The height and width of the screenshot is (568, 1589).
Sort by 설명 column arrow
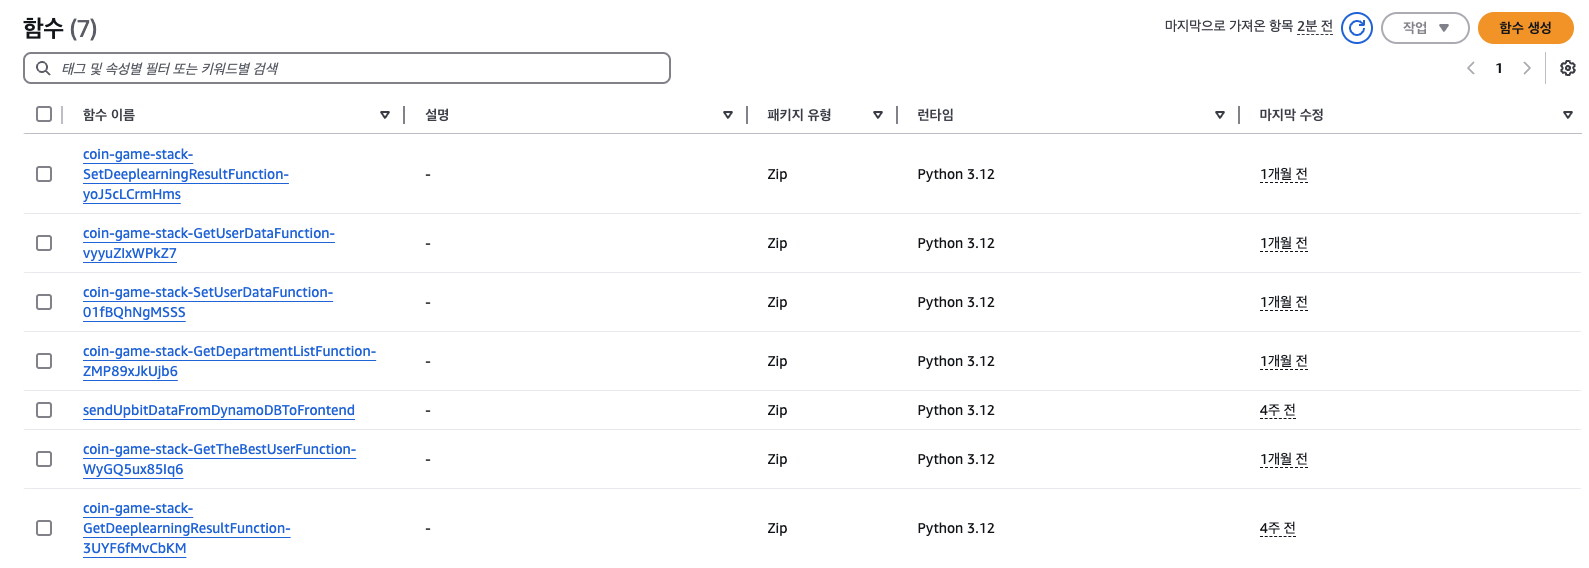tap(728, 115)
